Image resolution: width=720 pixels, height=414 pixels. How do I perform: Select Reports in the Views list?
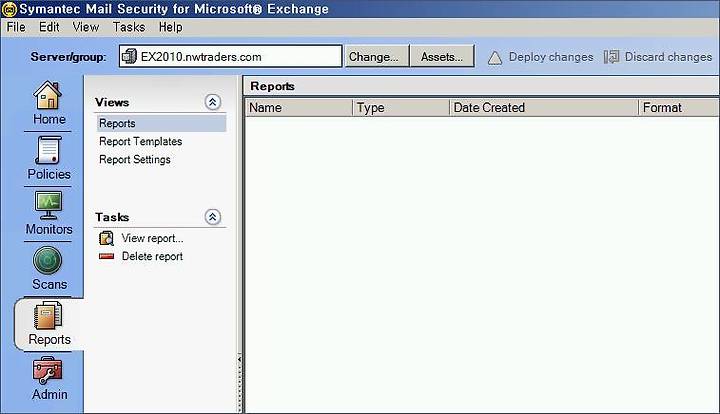[x=161, y=123]
